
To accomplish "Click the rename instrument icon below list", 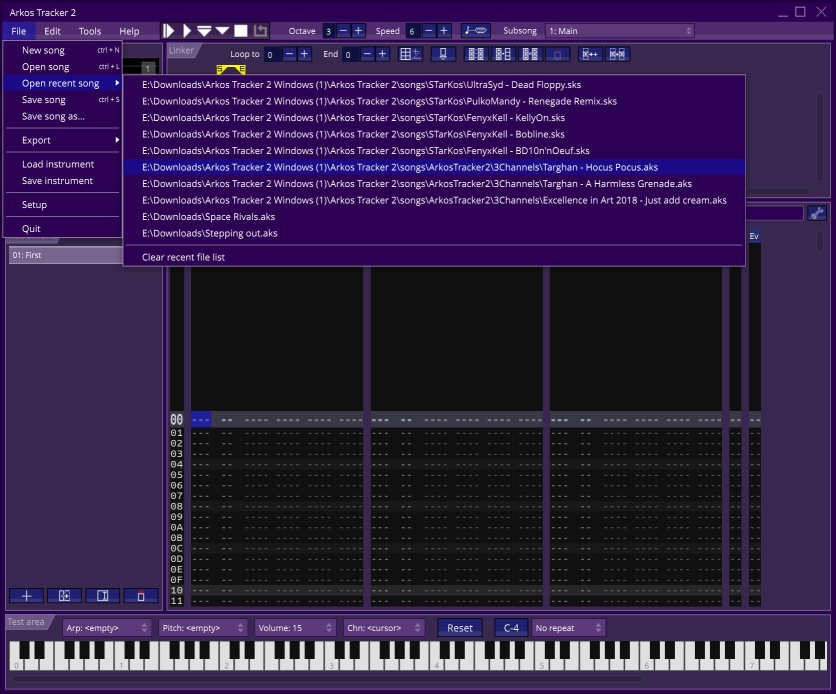I will tap(103, 595).
